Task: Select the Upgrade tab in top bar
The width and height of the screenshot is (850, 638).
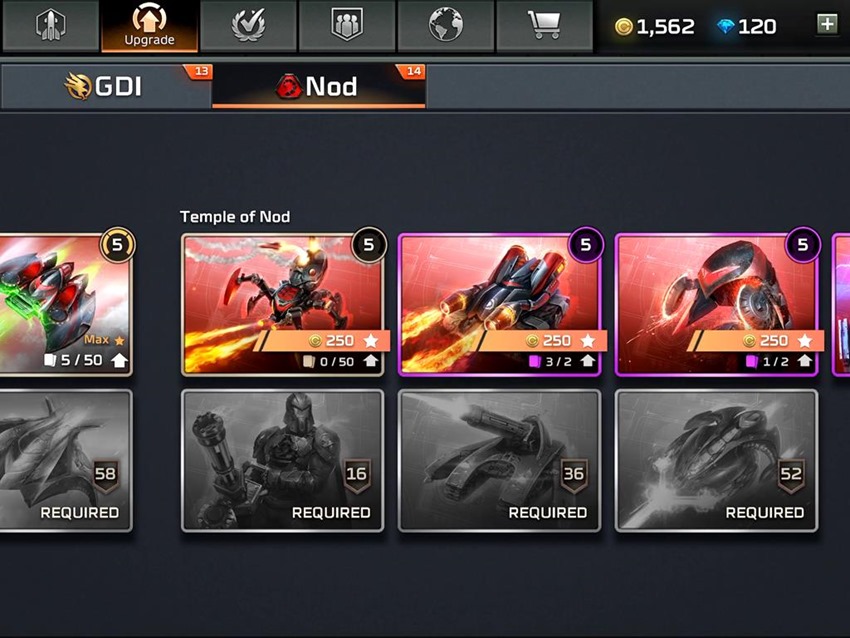Action: (150, 25)
